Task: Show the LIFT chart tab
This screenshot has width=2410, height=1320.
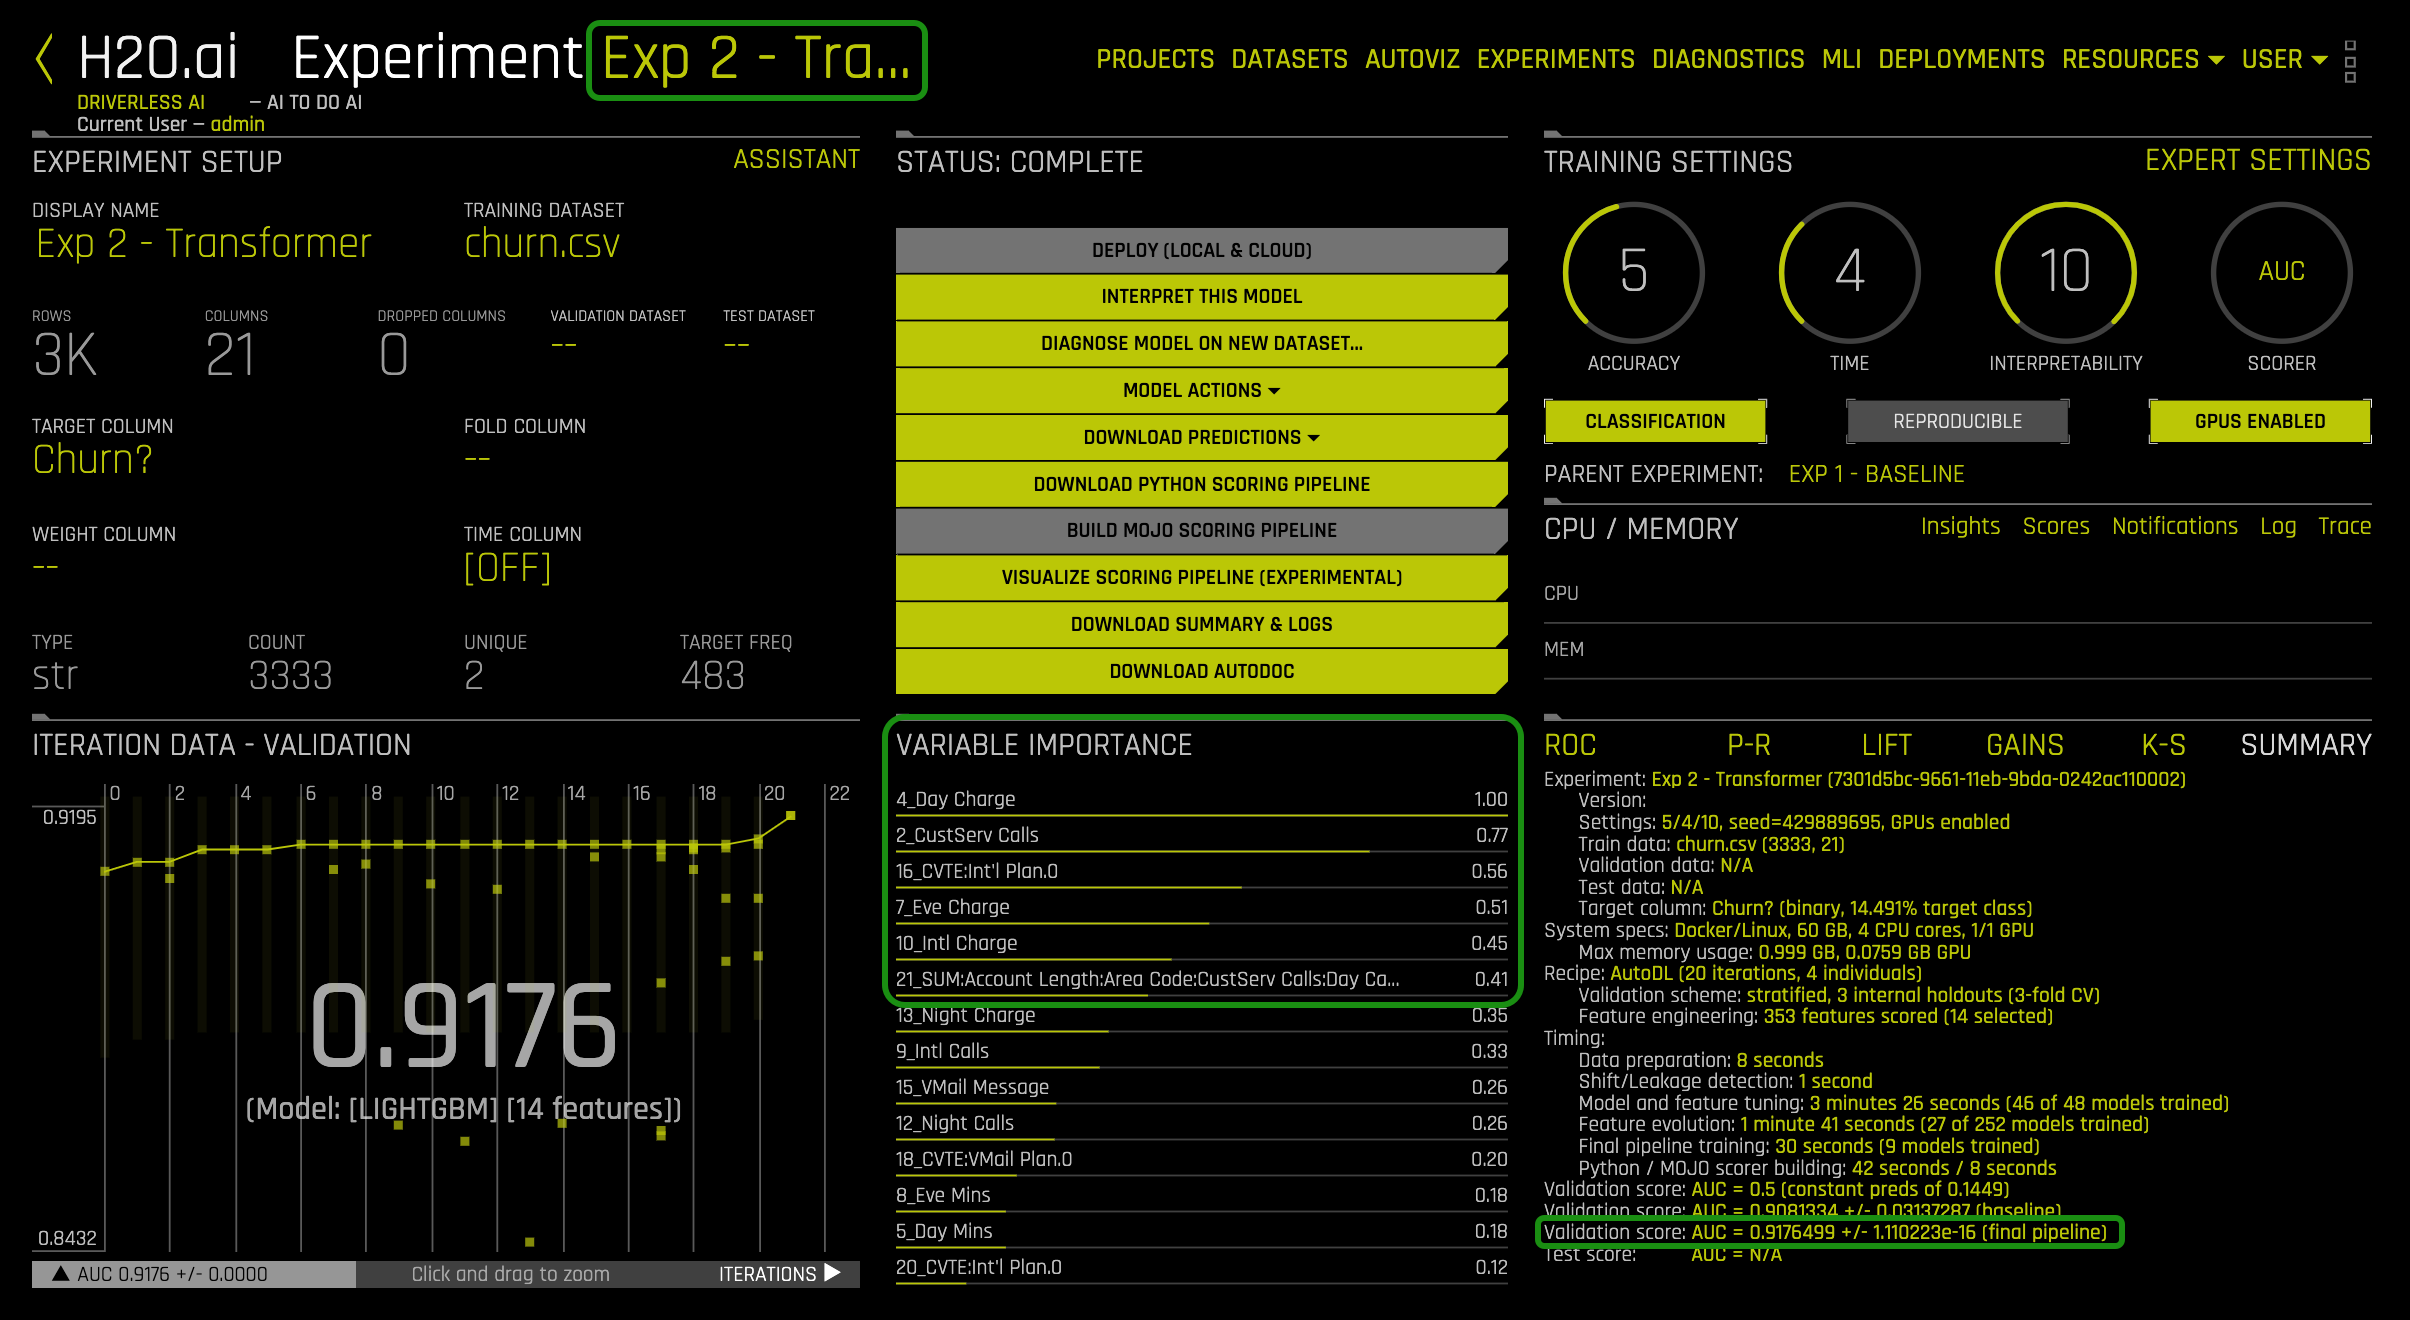Action: (1886, 745)
